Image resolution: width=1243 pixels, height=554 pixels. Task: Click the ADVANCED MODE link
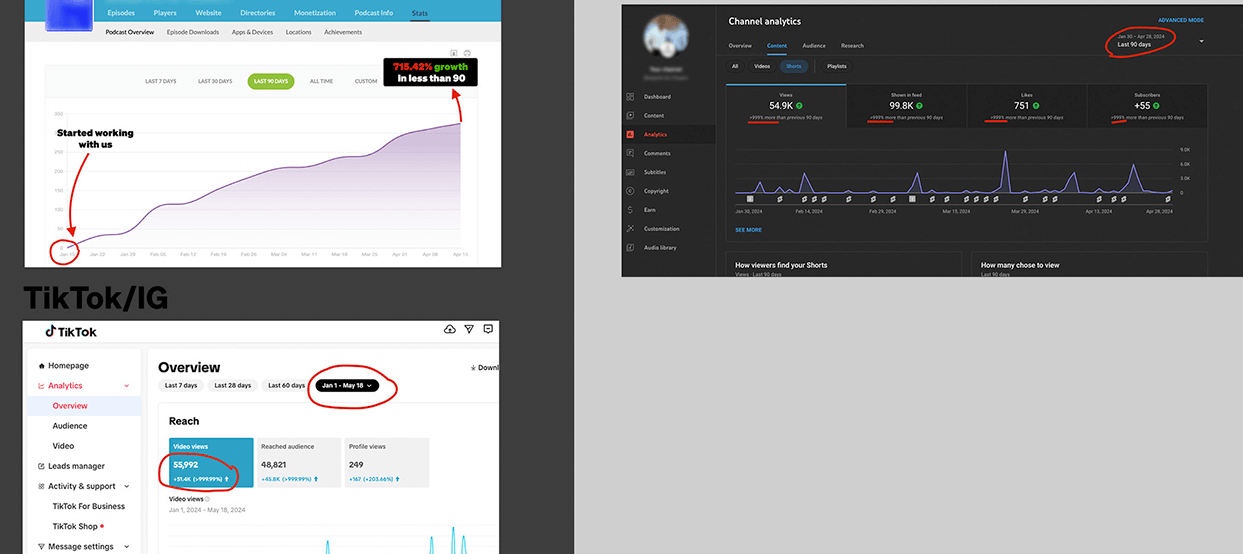1180,20
